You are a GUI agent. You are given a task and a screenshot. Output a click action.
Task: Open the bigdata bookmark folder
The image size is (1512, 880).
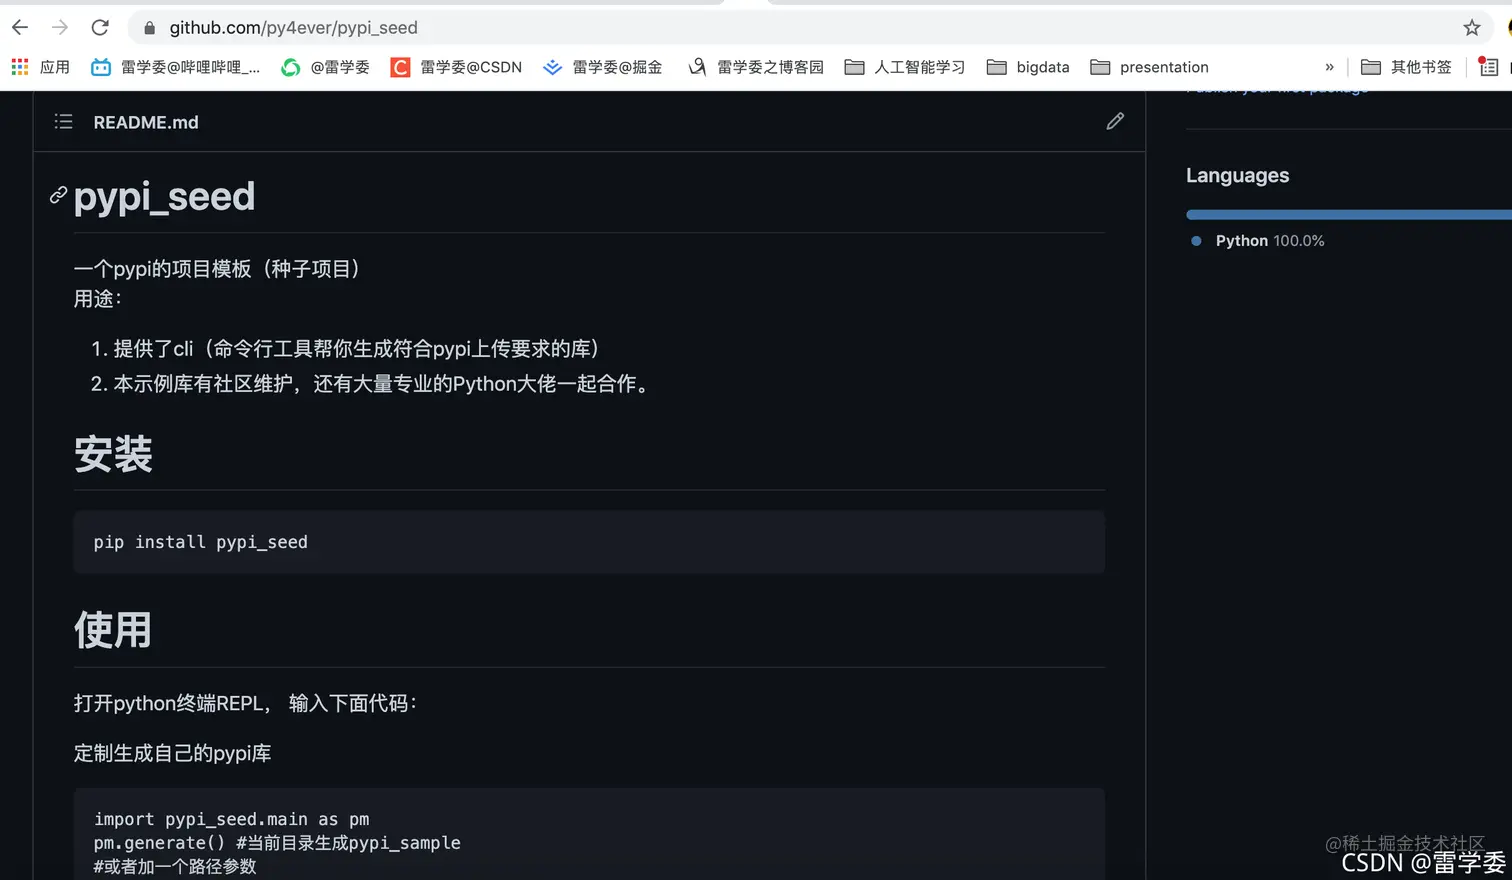coord(1029,66)
